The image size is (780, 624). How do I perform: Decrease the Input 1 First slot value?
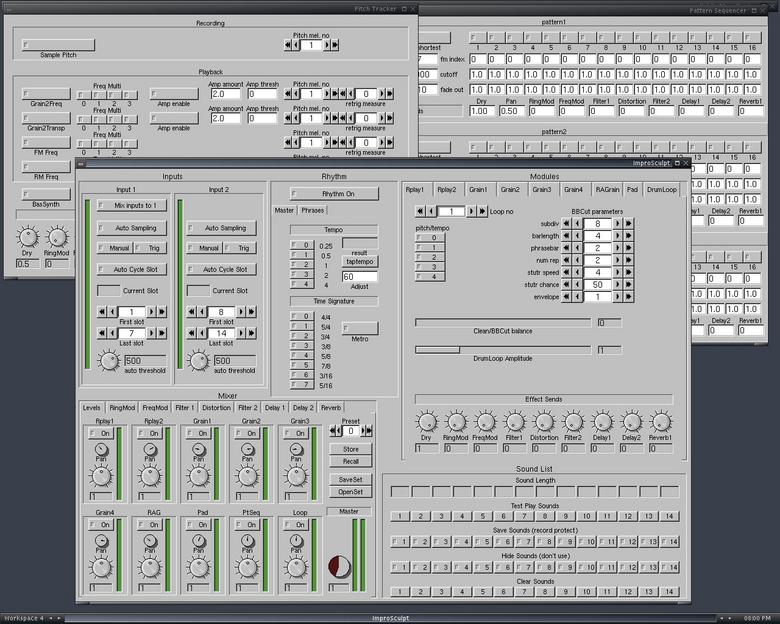click(110, 312)
